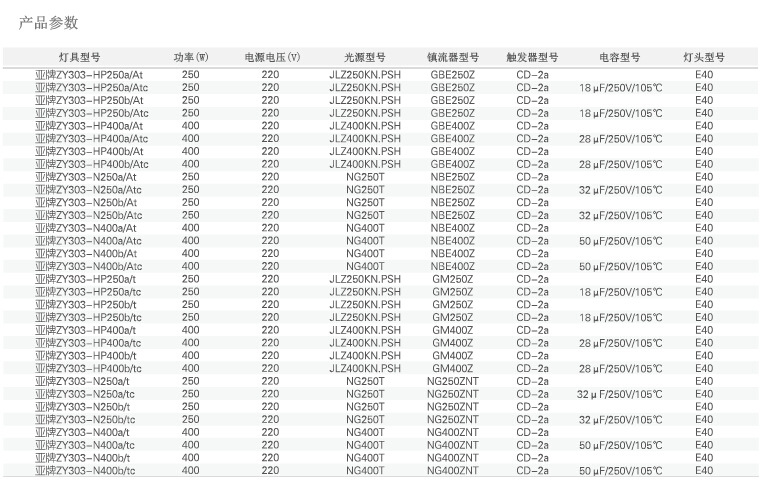Select model 亚牌ZY303-N250a/tc
This screenshot has width=763, height=490.
coord(85,394)
